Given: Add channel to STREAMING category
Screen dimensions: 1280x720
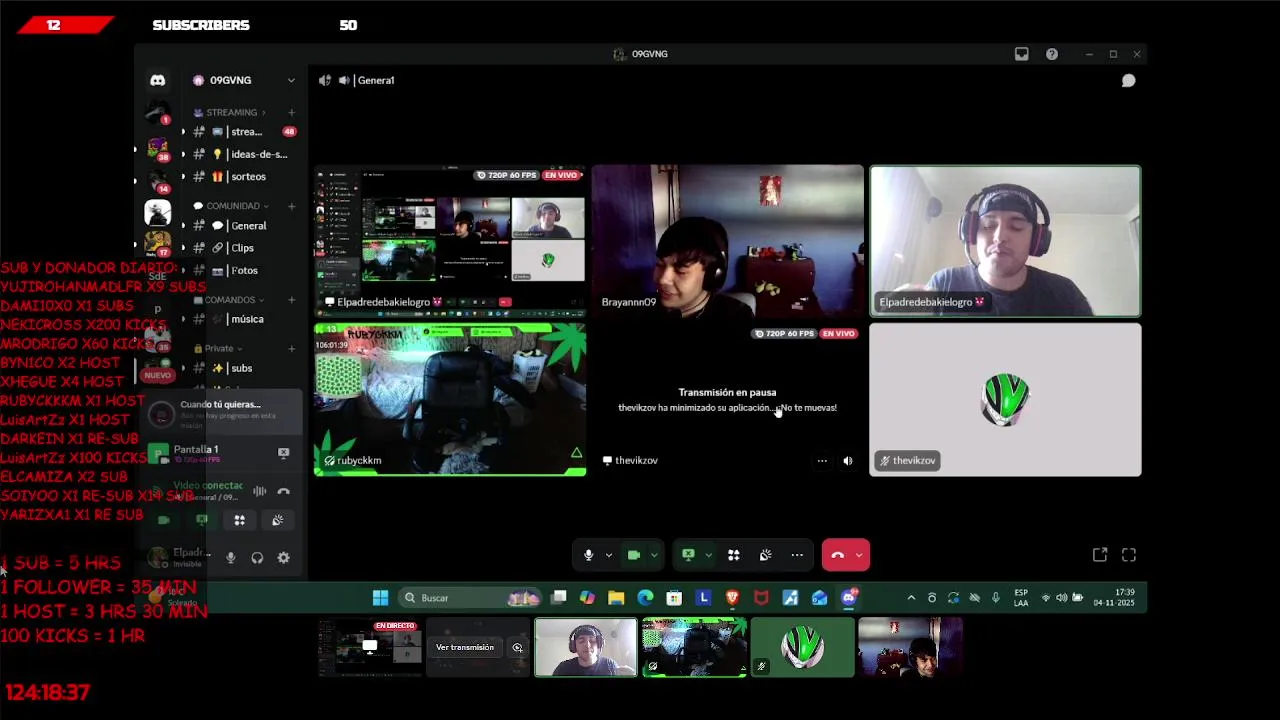Looking at the screenshot, I should coord(291,112).
